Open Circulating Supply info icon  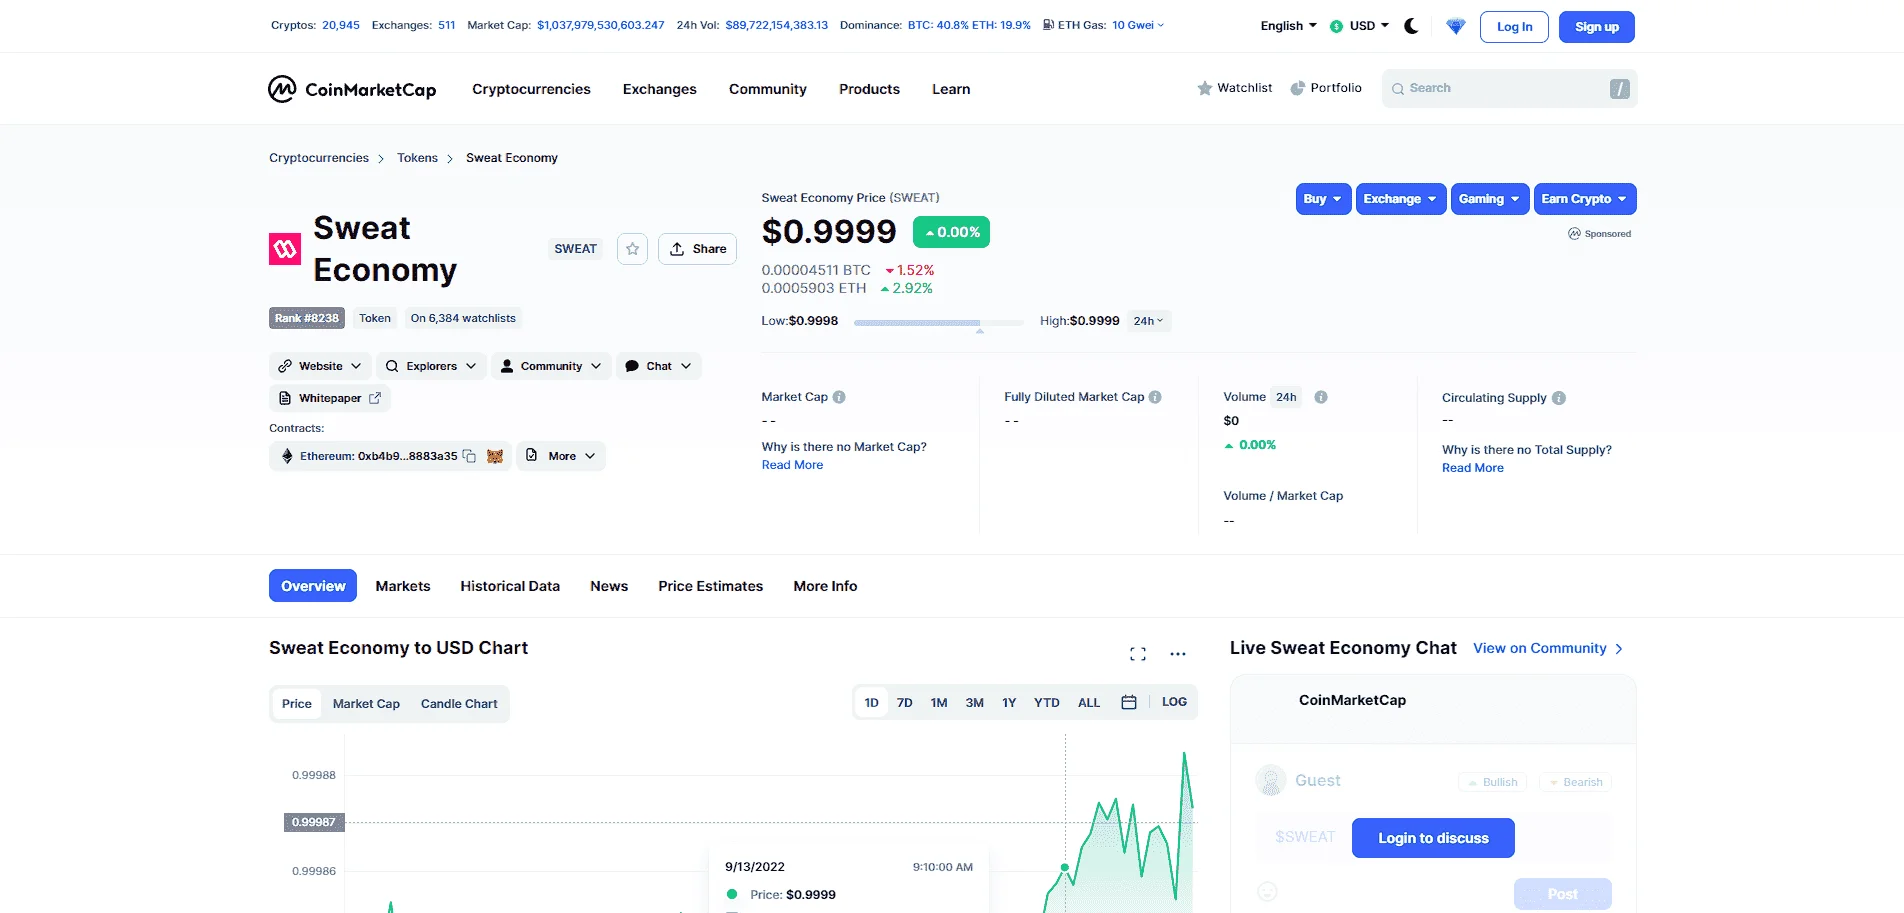pyautogui.click(x=1559, y=398)
